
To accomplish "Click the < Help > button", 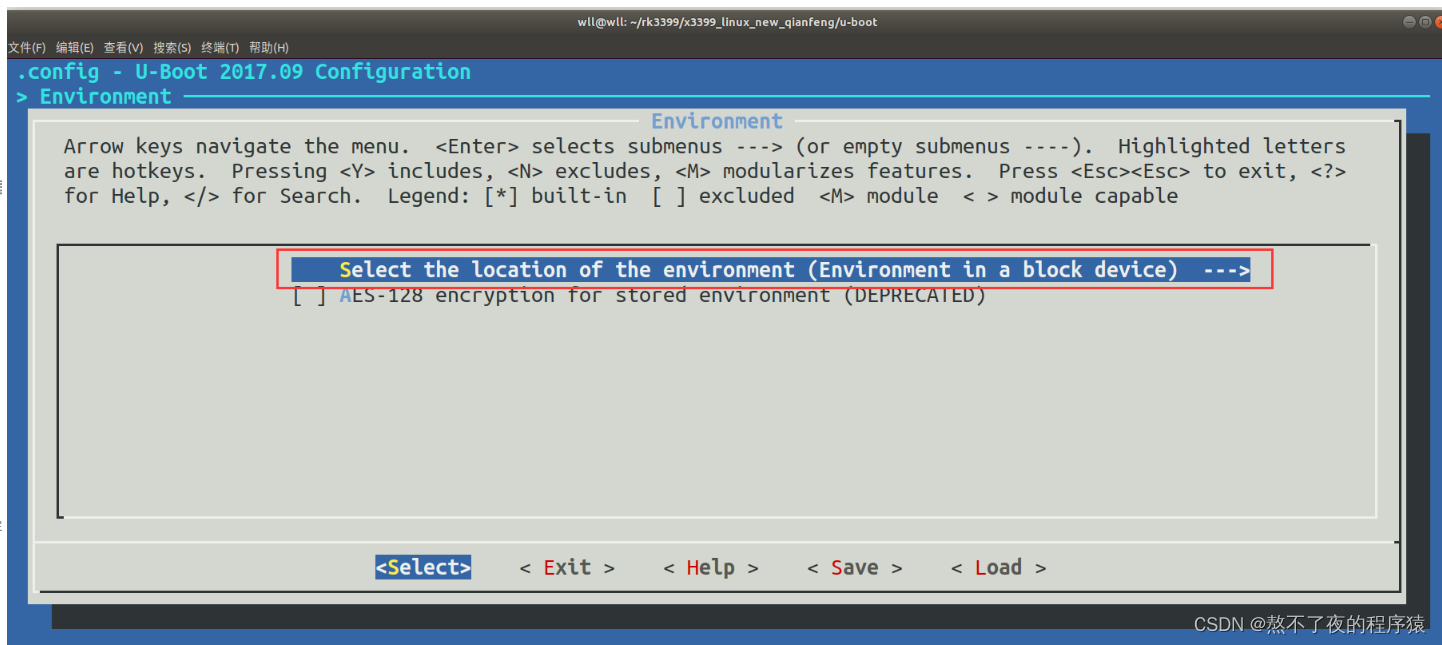I will coord(711,567).
